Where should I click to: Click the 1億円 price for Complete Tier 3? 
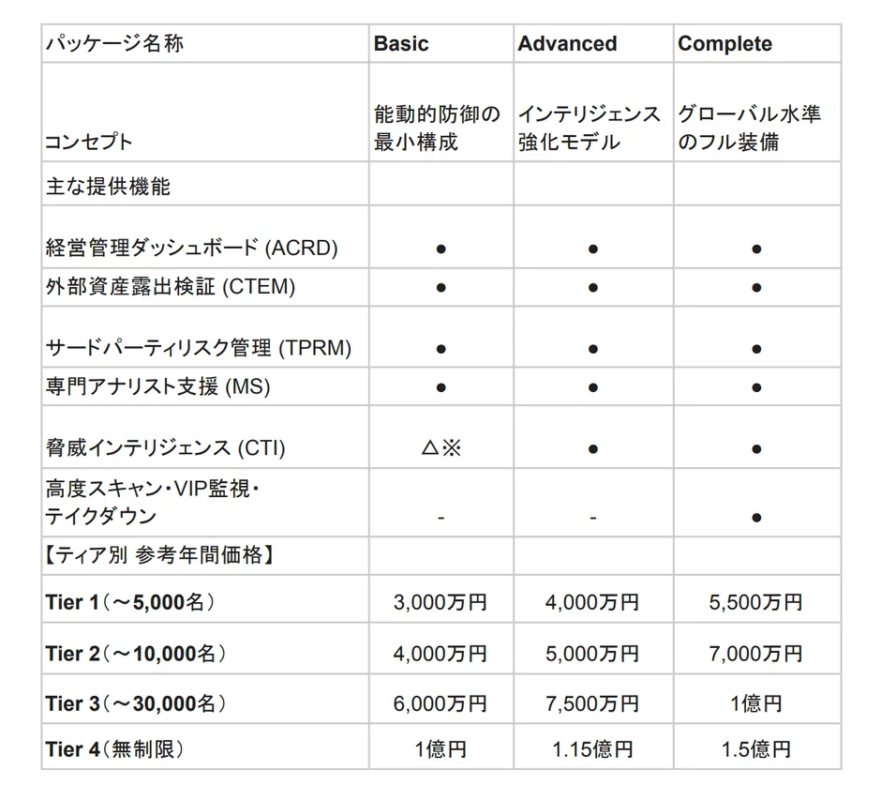pos(757,702)
